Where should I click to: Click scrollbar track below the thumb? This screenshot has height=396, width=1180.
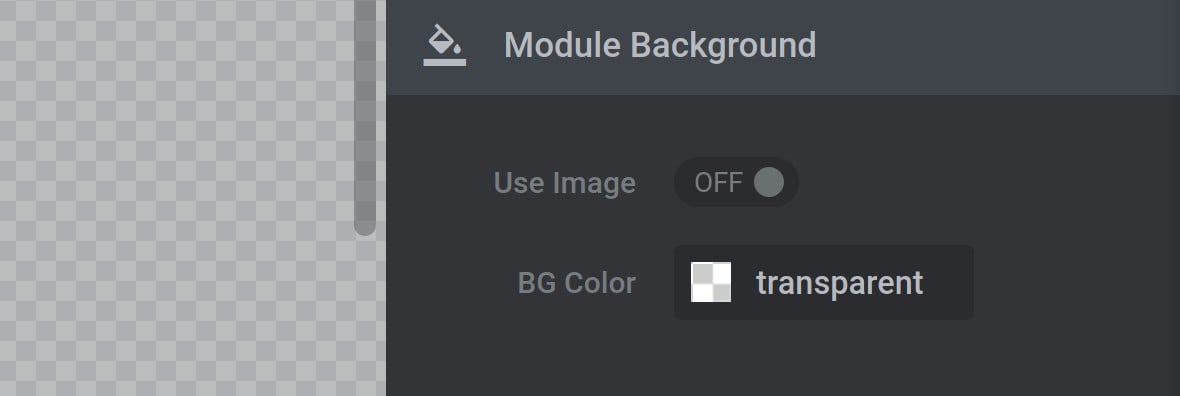pos(365,316)
